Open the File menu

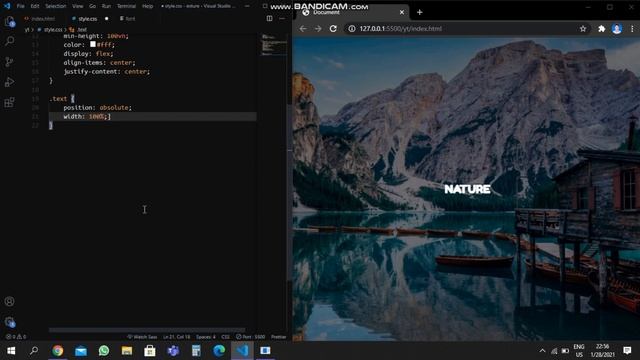click(20, 6)
